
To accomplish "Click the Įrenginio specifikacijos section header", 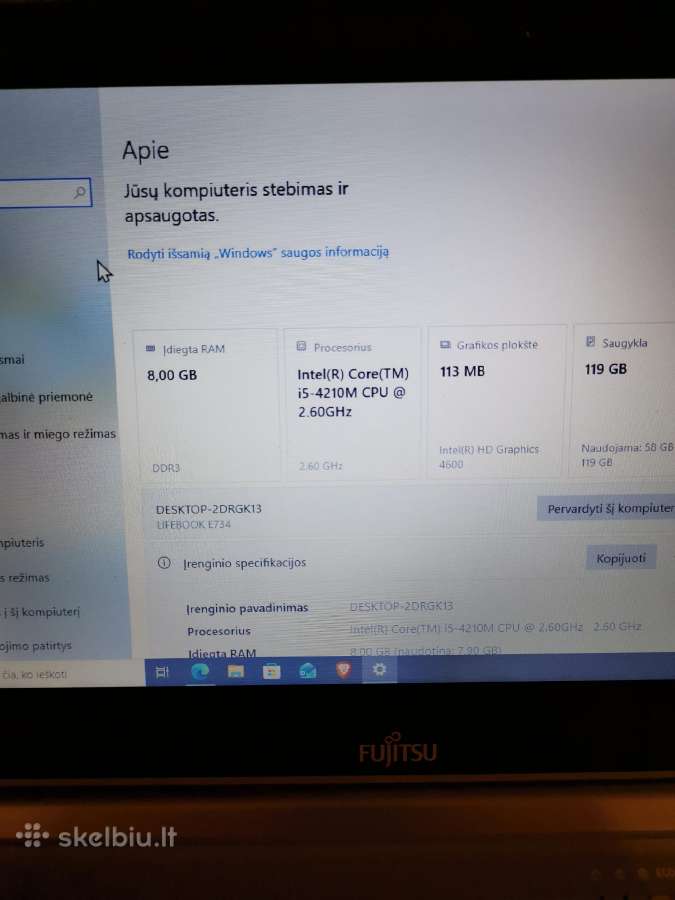I will [244, 563].
